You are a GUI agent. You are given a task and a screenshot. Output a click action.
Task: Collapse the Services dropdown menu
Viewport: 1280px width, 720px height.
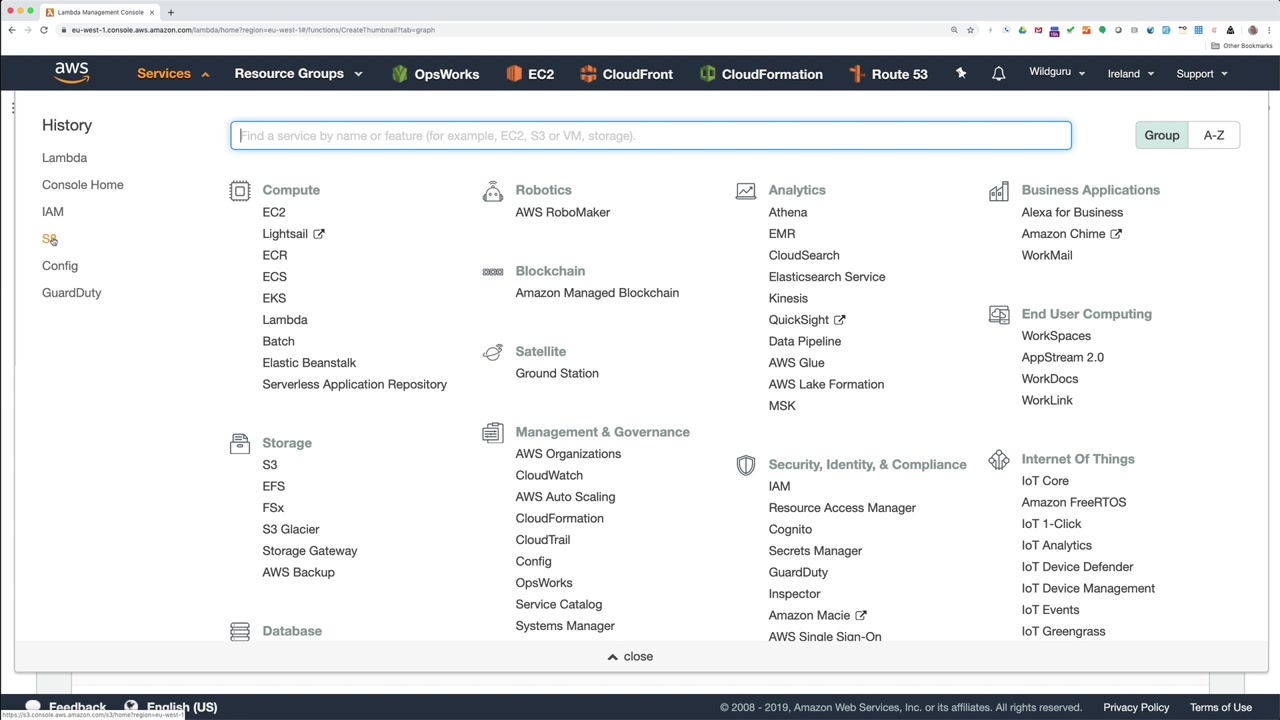[173, 74]
